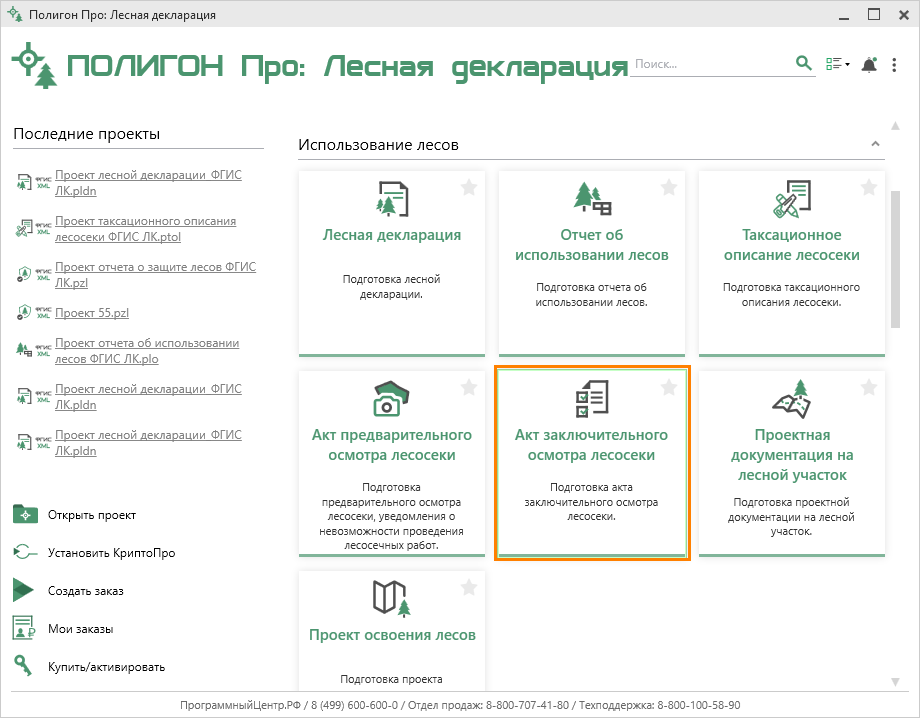
Task: Favorite the Проектная документация star
Action: 869,388
